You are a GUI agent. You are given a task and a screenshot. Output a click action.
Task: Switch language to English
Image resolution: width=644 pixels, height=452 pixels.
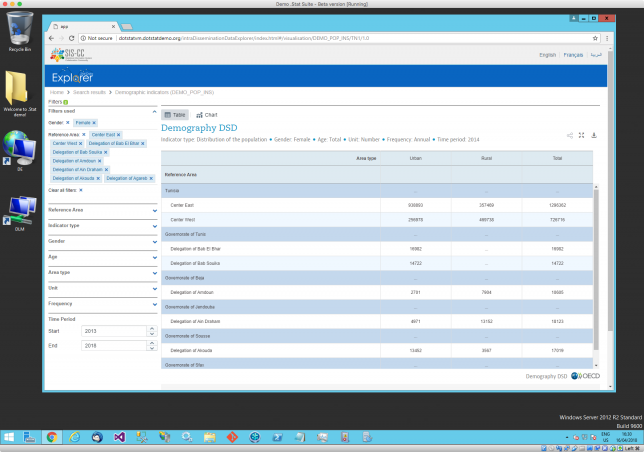(547, 55)
